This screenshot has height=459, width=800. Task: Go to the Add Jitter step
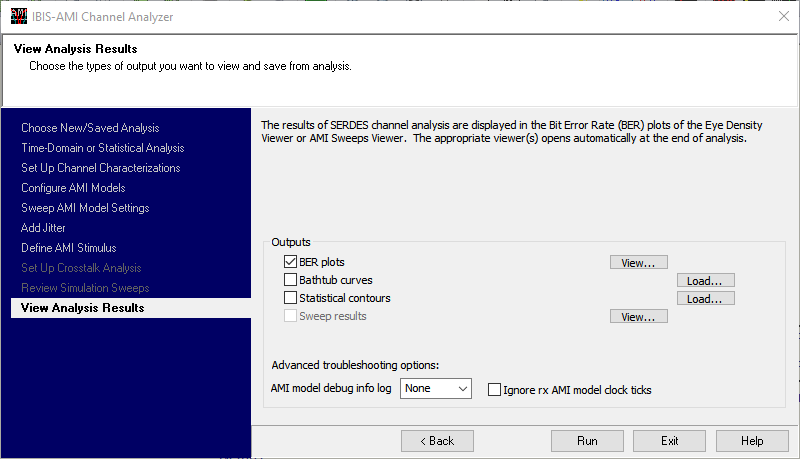[x=43, y=228]
